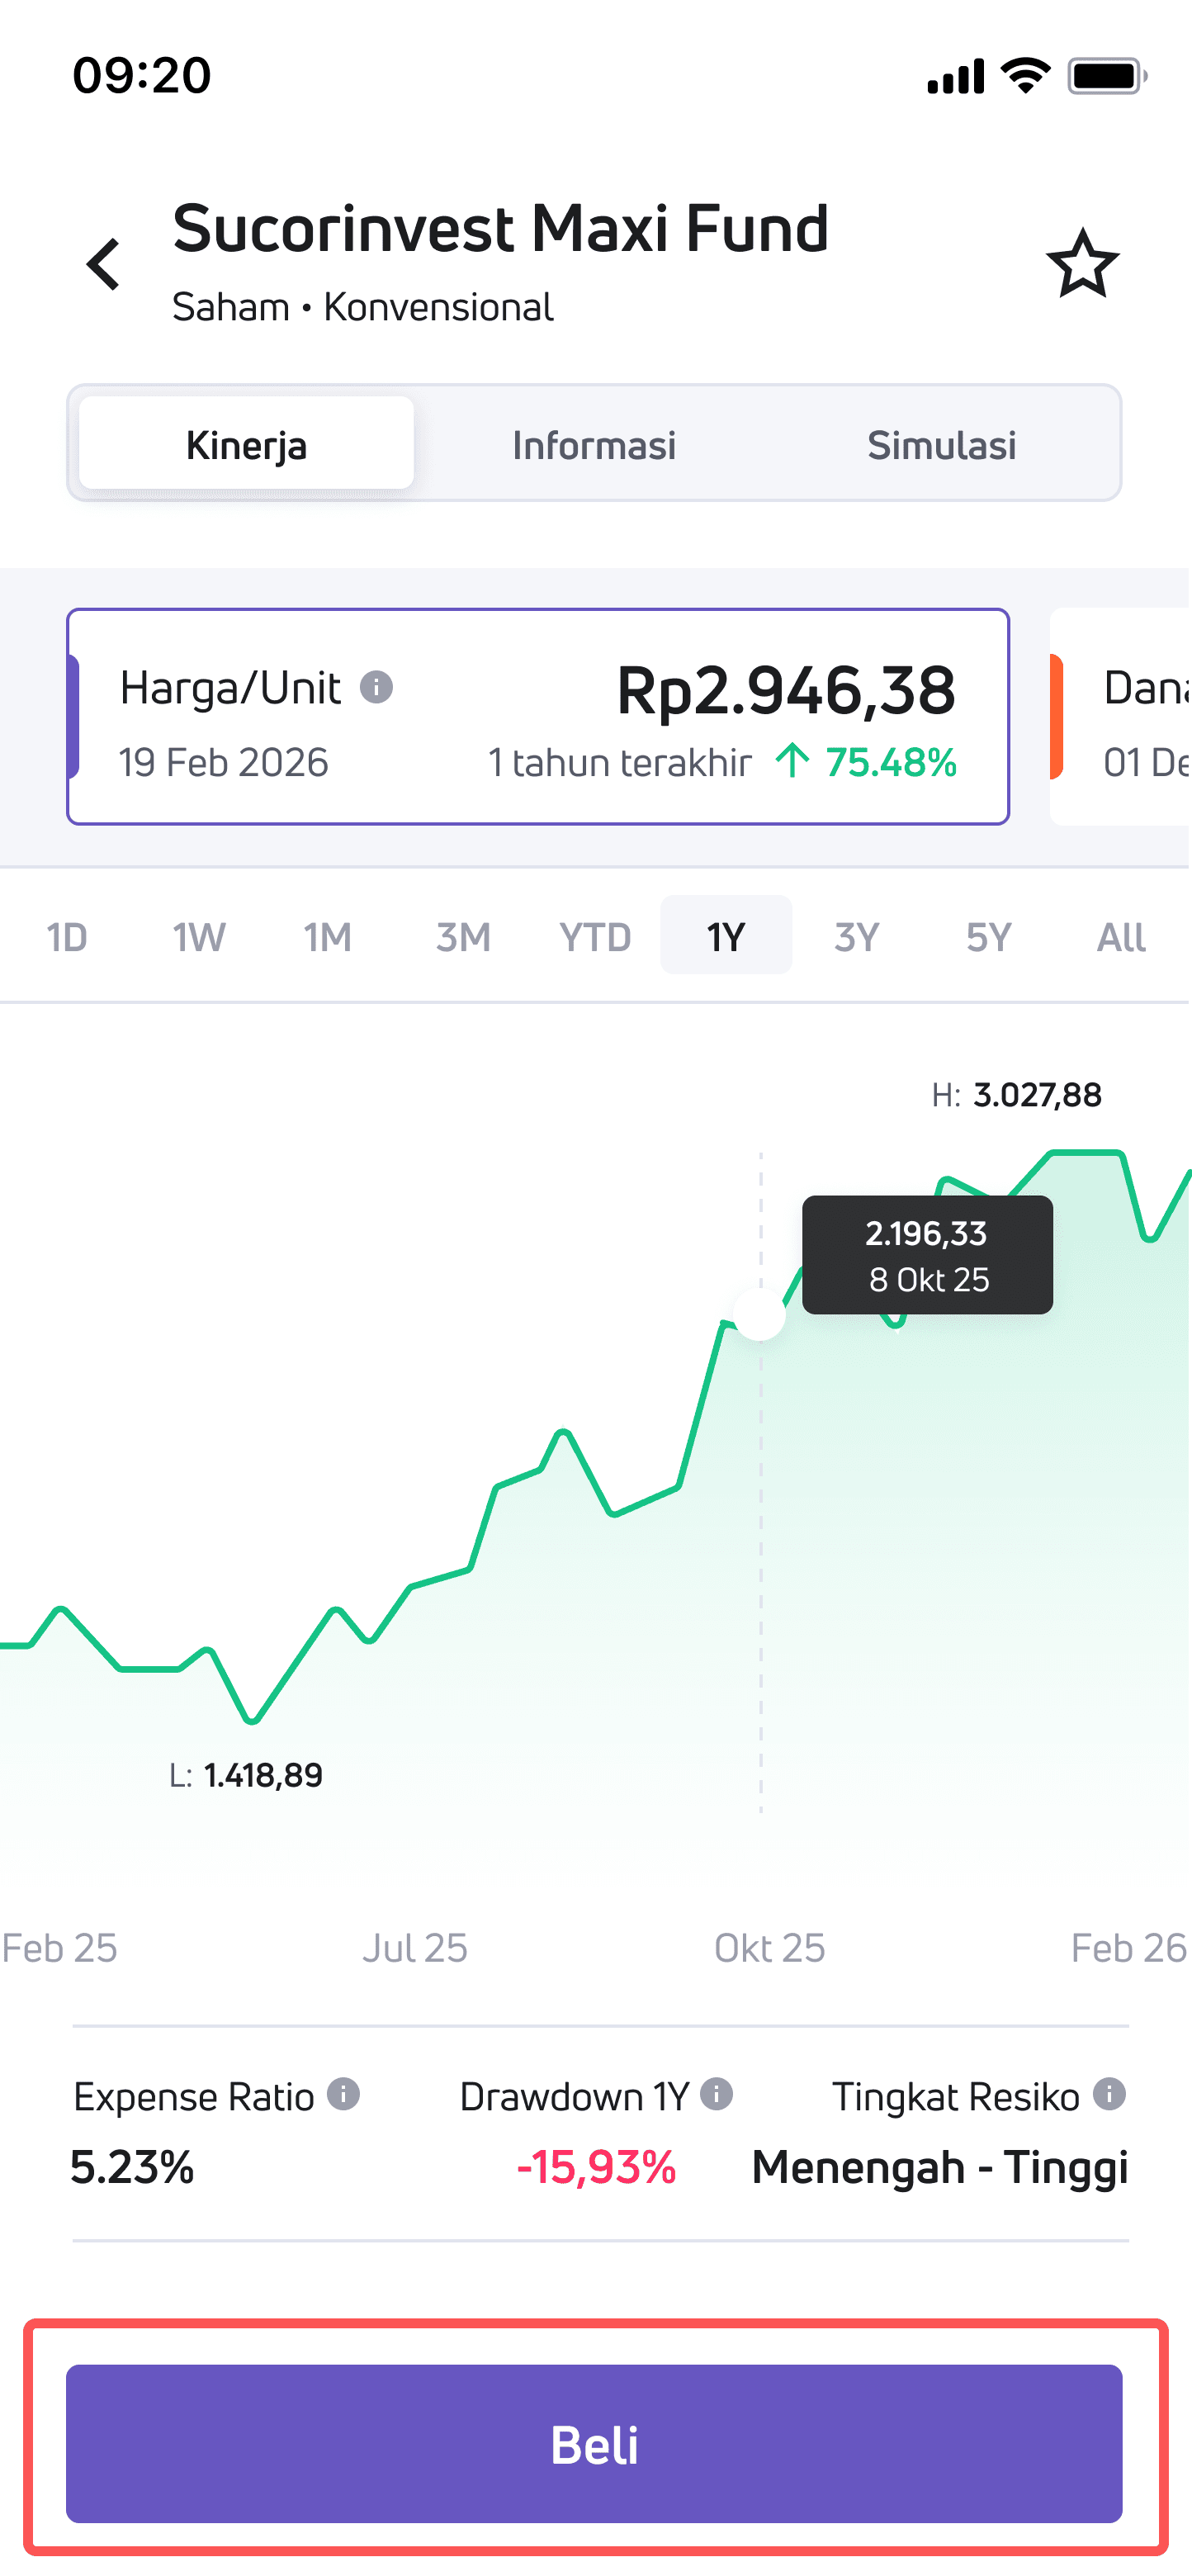The image size is (1192, 2576).
Task: Tap the Wi-Fi status icon
Action: click(1025, 76)
